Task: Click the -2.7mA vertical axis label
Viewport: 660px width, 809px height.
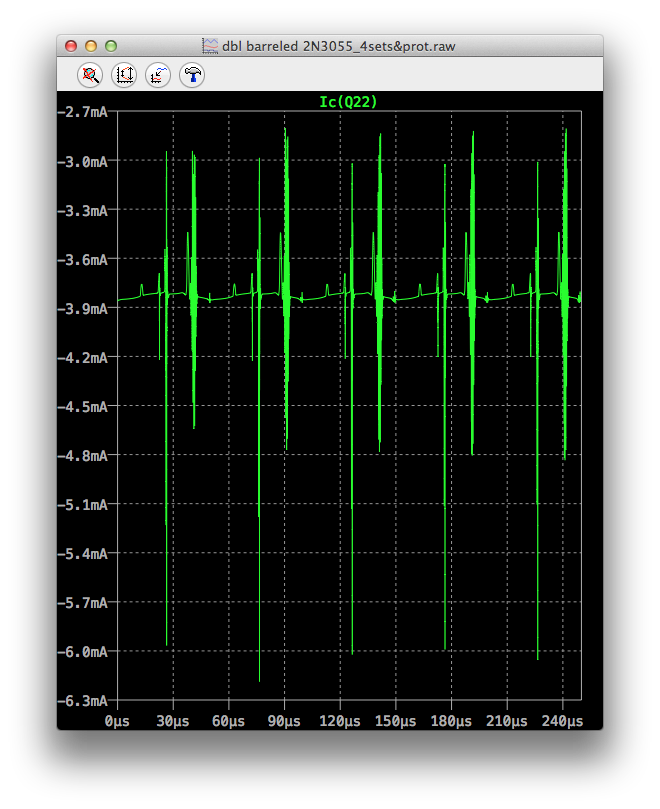Action: 83,112
